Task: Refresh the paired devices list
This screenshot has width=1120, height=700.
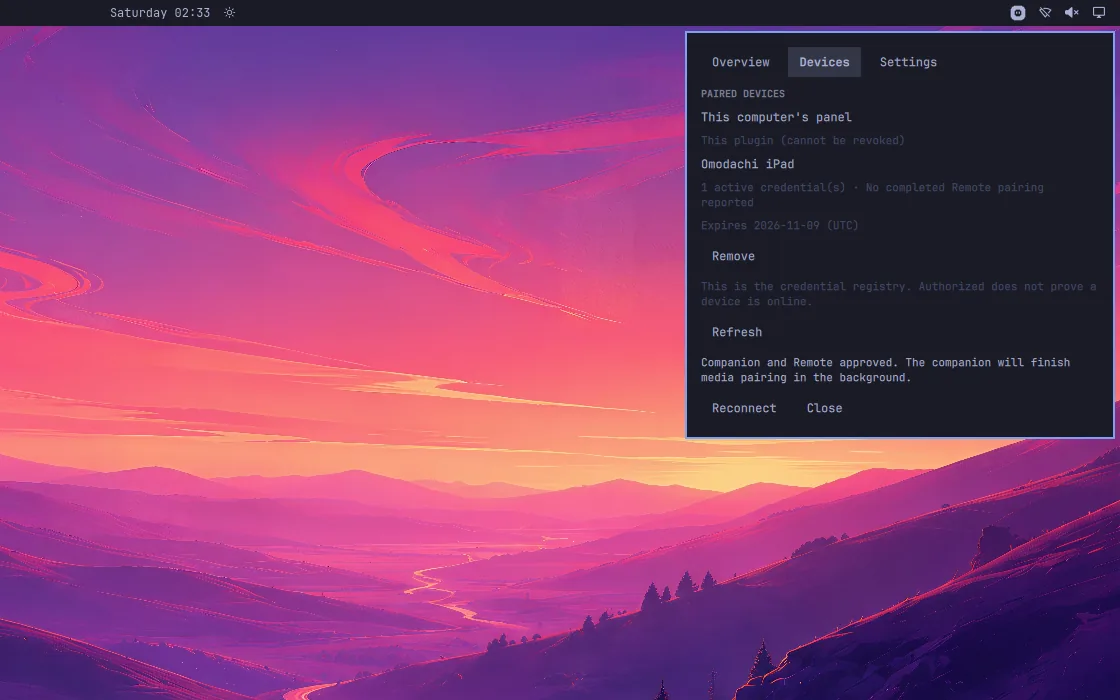Action: pyautogui.click(x=736, y=332)
